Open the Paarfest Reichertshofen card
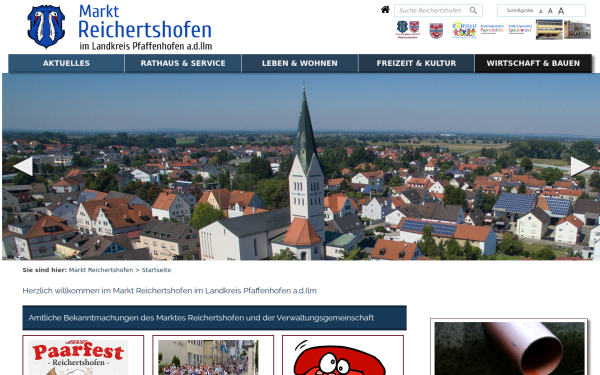600x375 pixels. coord(83,355)
